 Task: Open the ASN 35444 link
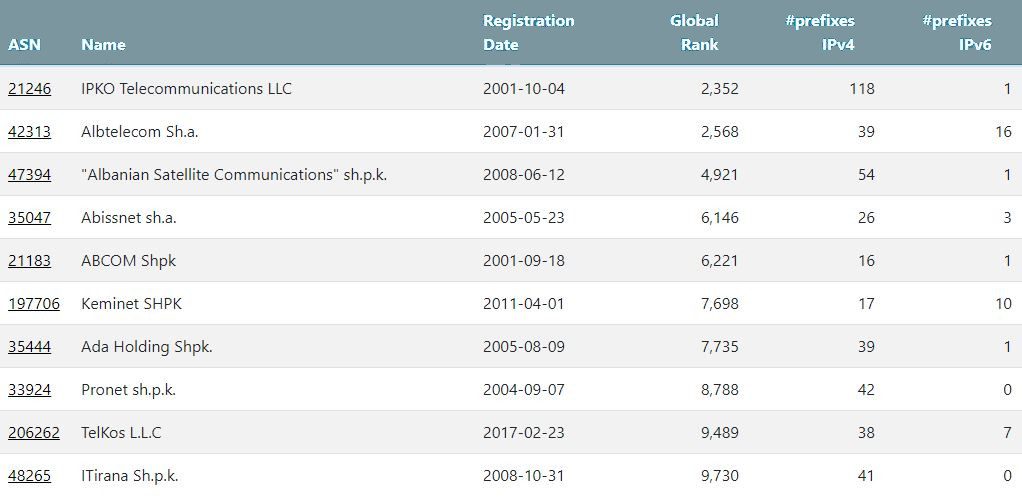pos(29,347)
